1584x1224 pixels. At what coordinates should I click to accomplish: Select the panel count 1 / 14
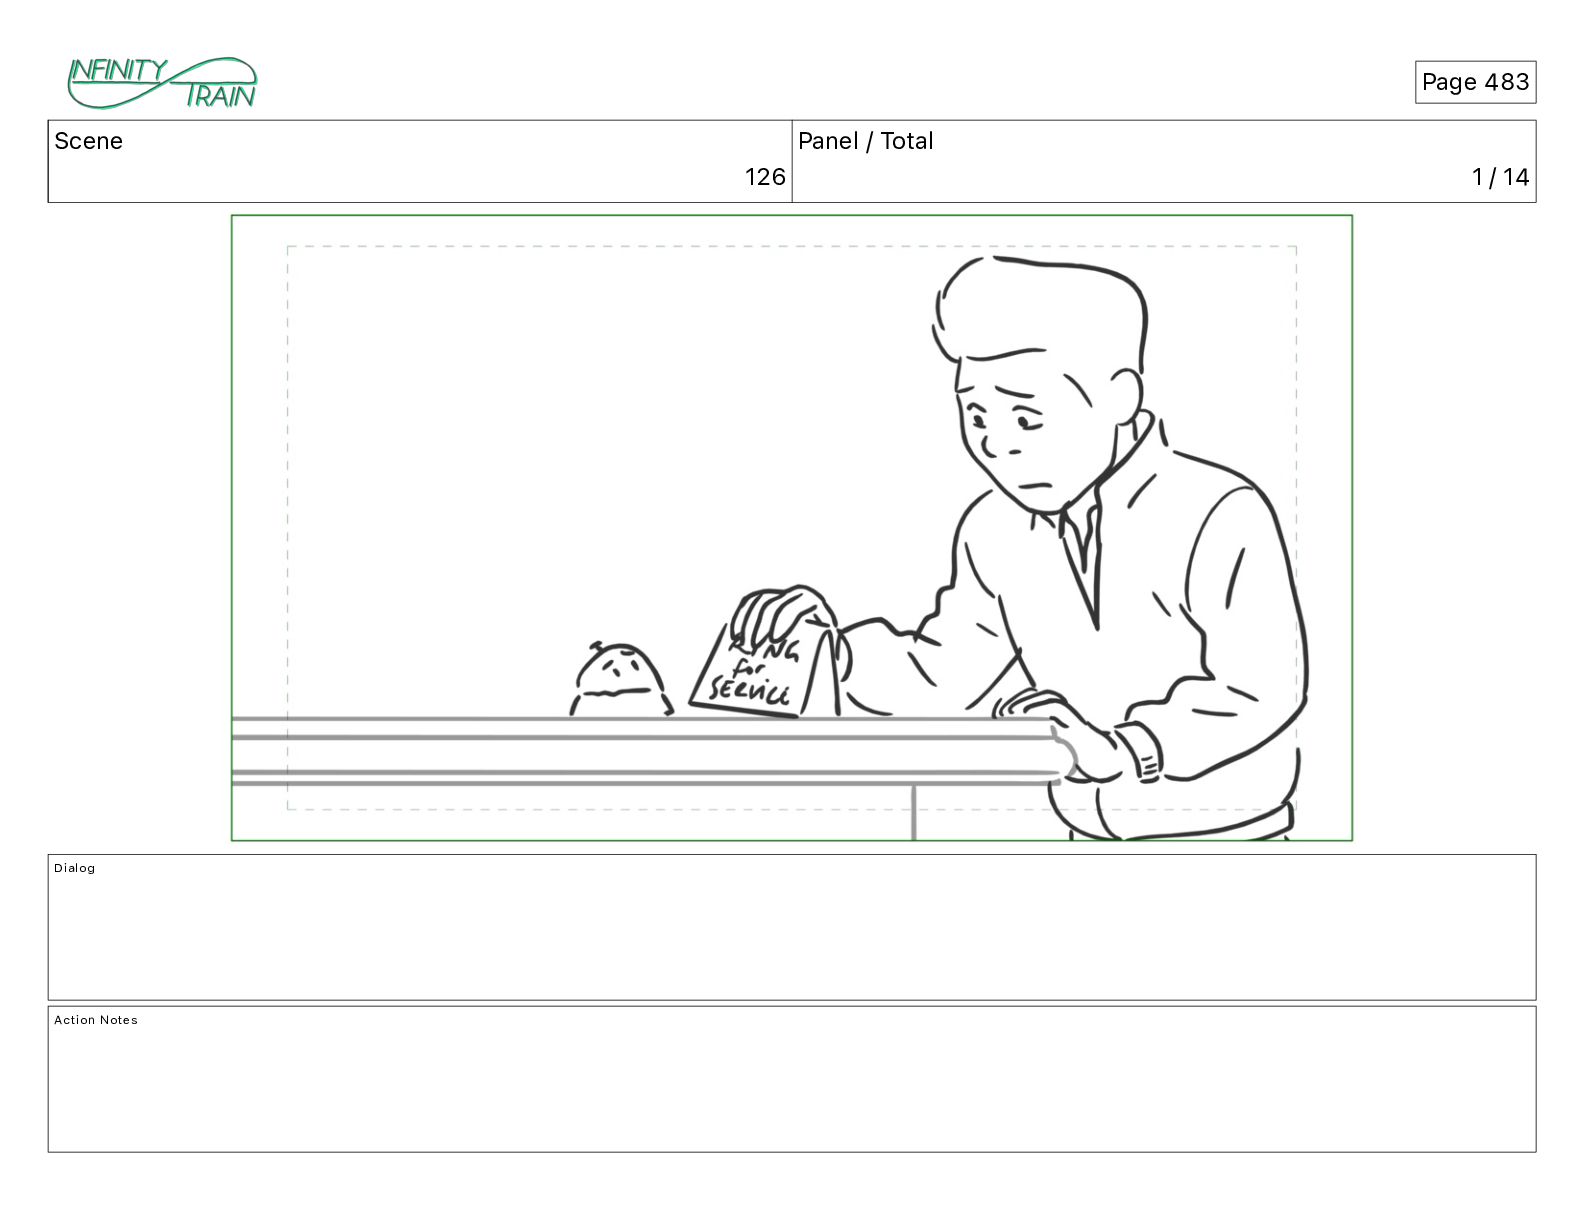pyautogui.click(x=1500, y=177)
